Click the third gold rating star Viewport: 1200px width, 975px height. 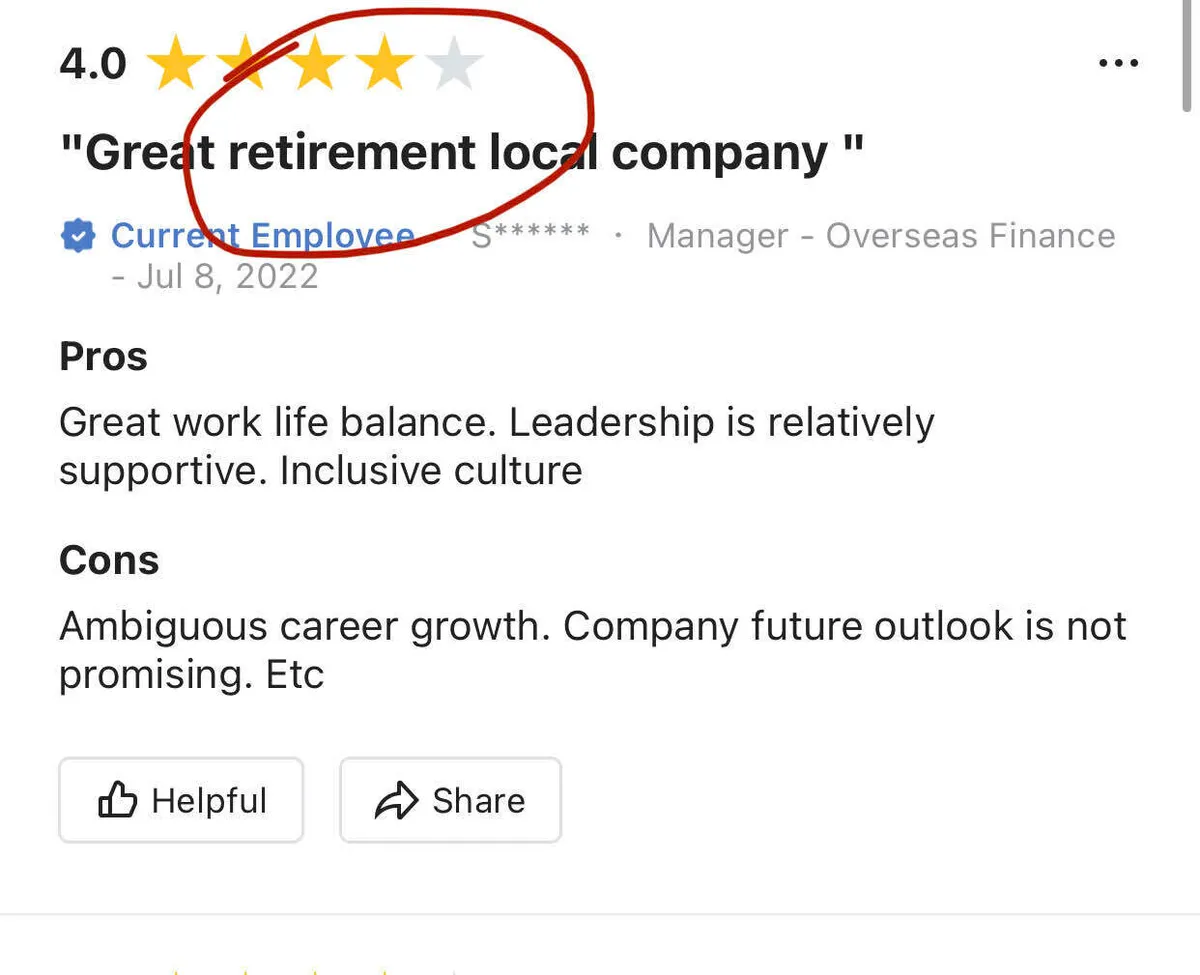(x=316, y=65)
